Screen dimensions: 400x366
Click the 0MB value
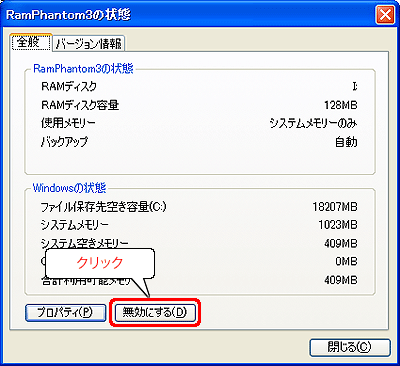[347, 262]
